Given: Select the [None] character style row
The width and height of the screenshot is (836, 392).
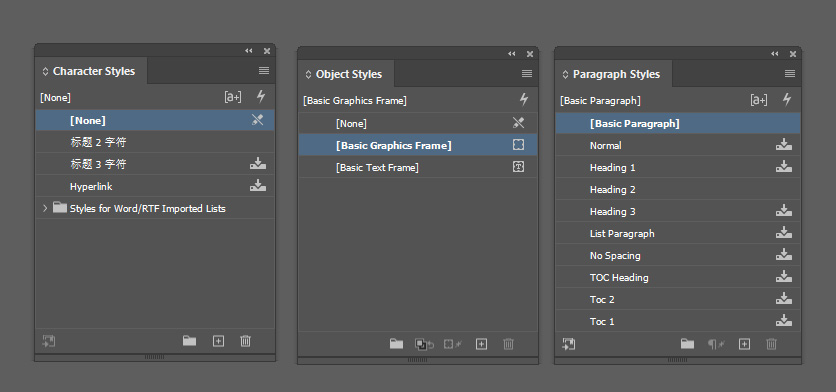Looking at the screenshot, I should (155, 120).
